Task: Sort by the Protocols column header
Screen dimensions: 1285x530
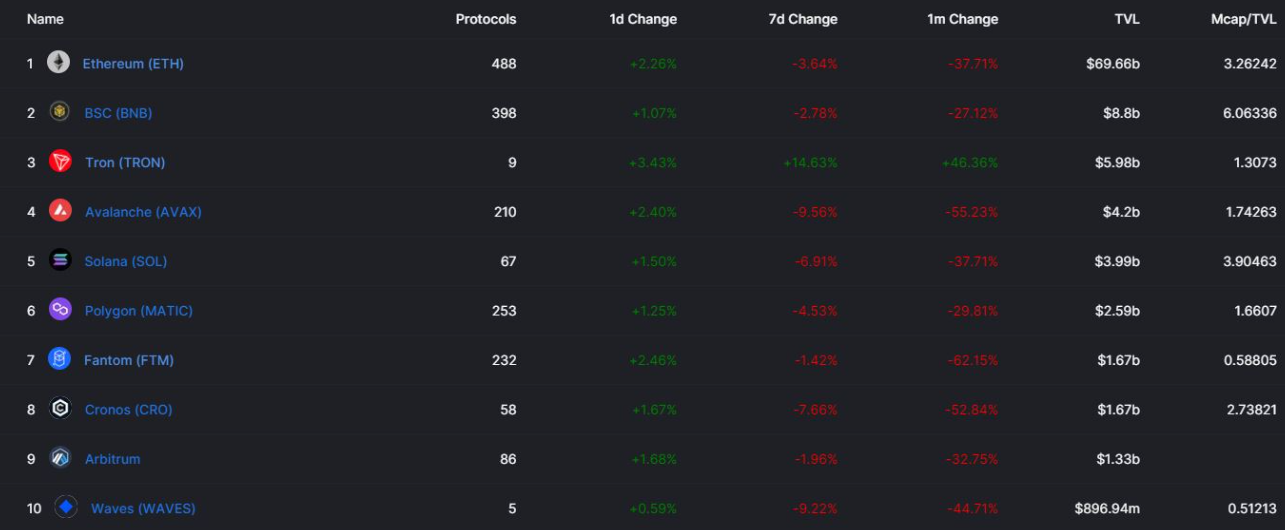Action: (x=486, y=19)
